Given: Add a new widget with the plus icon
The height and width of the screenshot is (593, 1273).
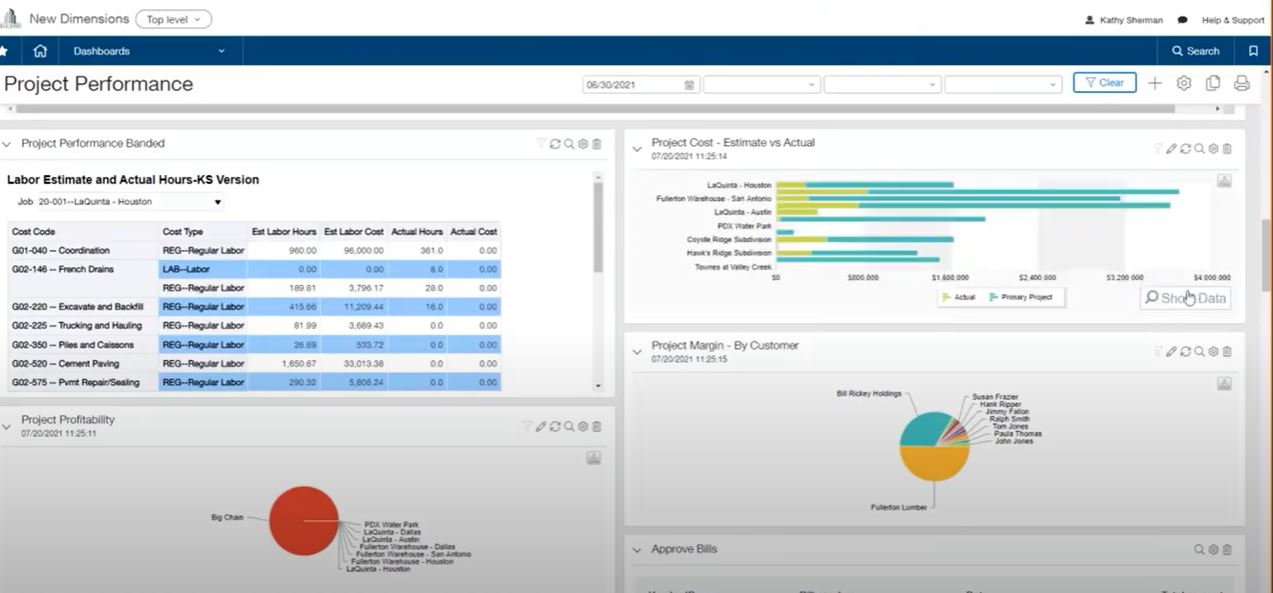Looking at the screenshot, I should click(x=1154, y=83).
